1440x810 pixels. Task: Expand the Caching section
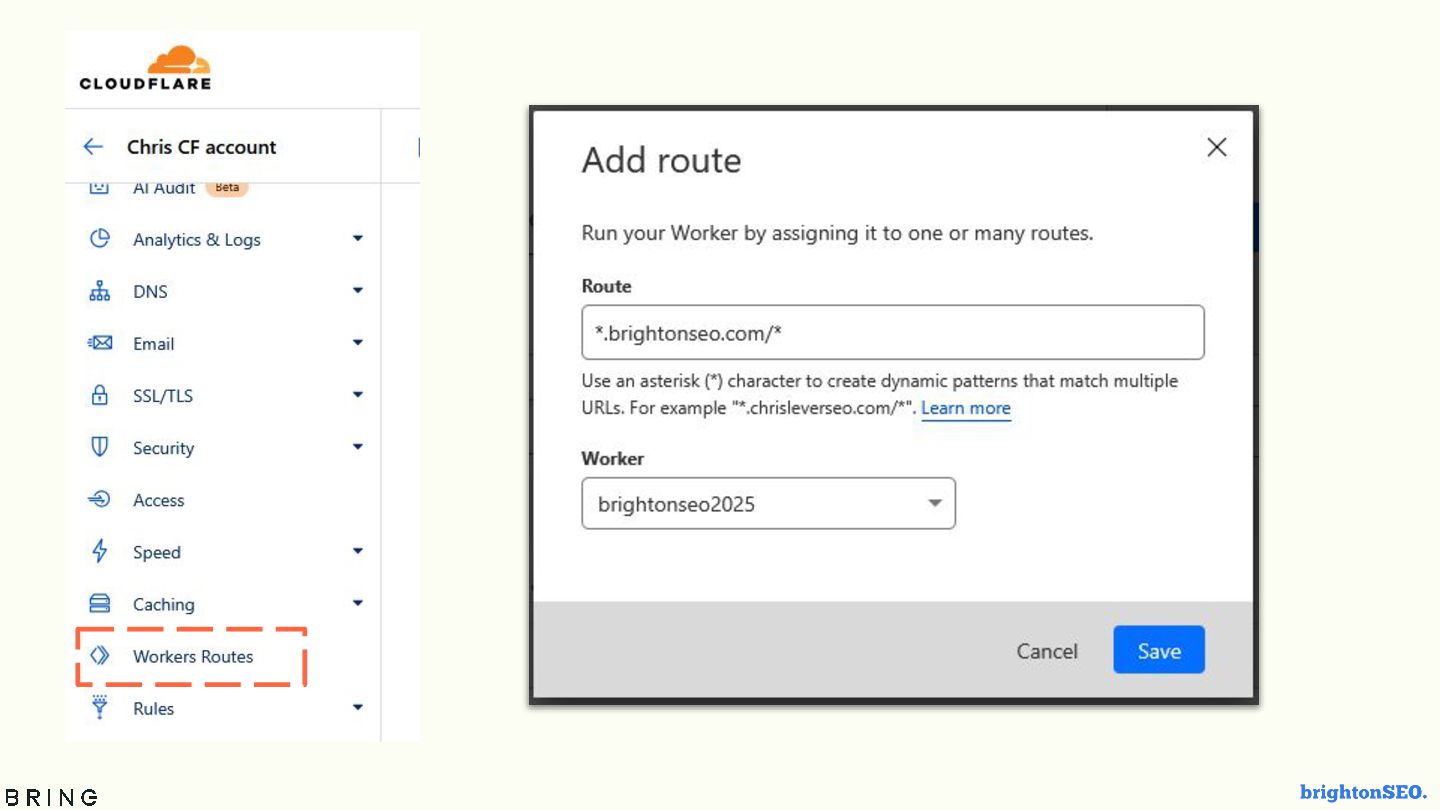pos(357,603)
